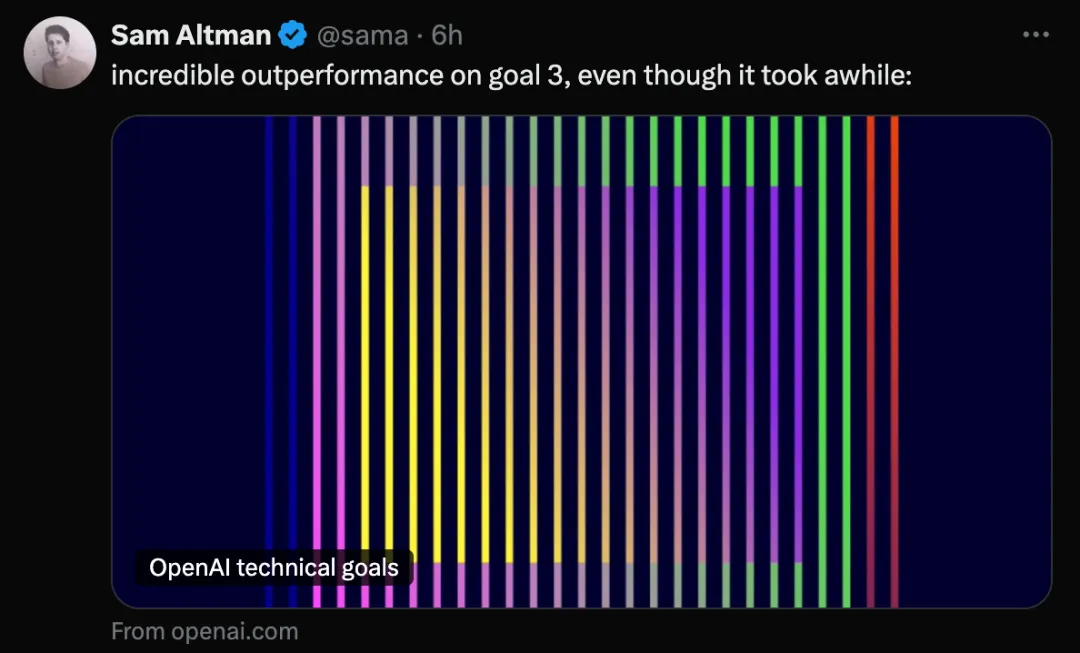Select the rightmost bright purple bar segment
1080x653 pixels.
[798, 375]
